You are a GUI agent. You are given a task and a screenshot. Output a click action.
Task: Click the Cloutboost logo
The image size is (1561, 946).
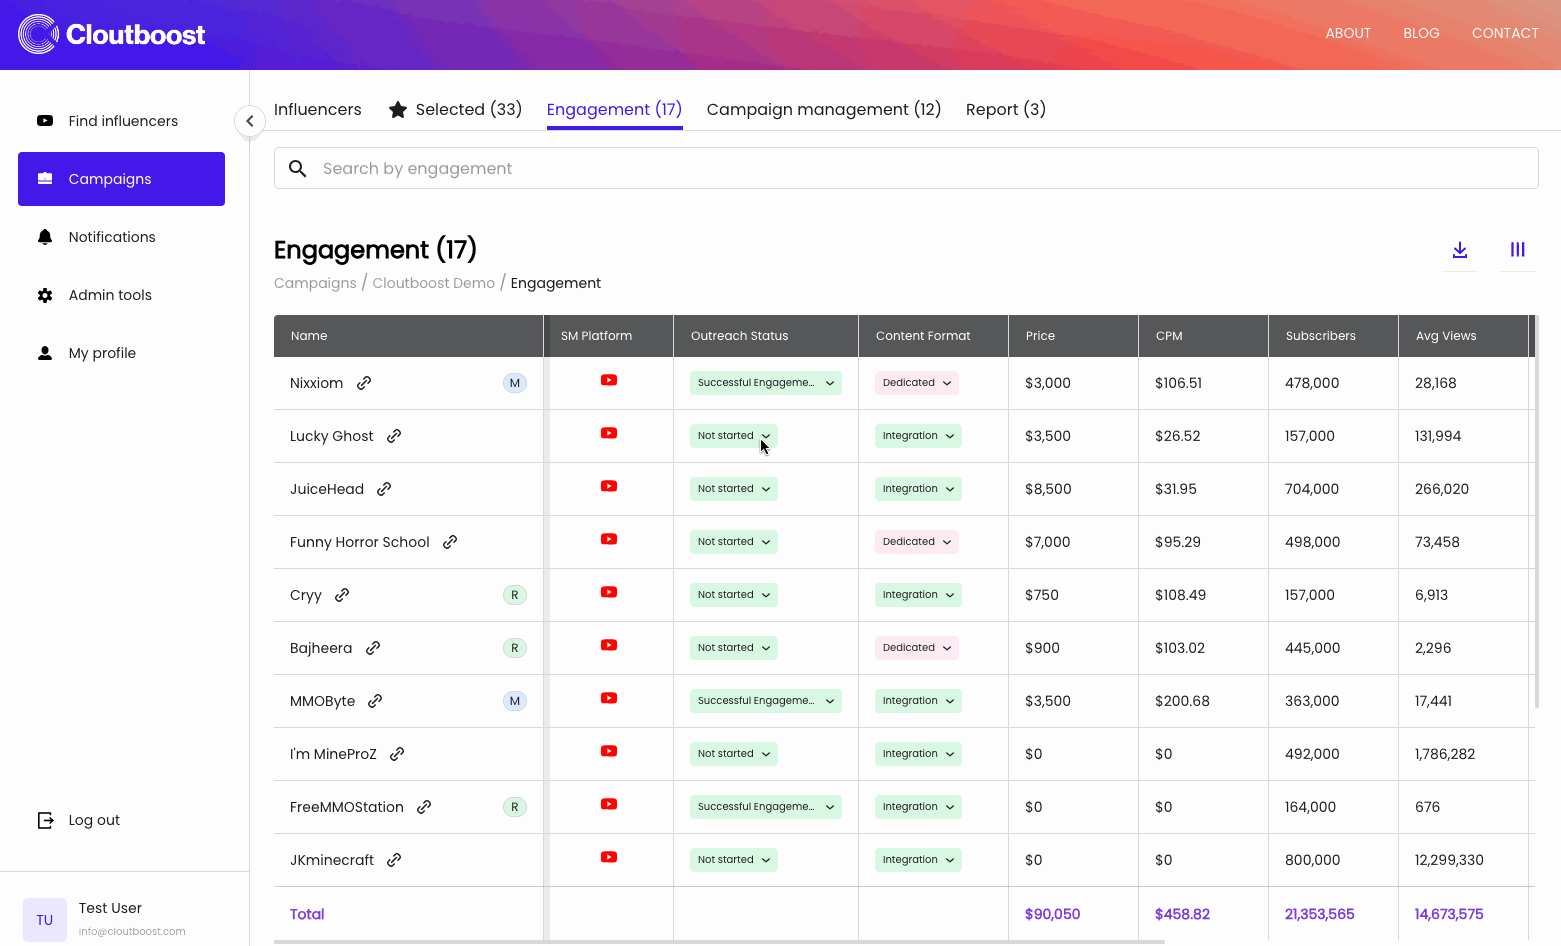[x=111, y=34]
